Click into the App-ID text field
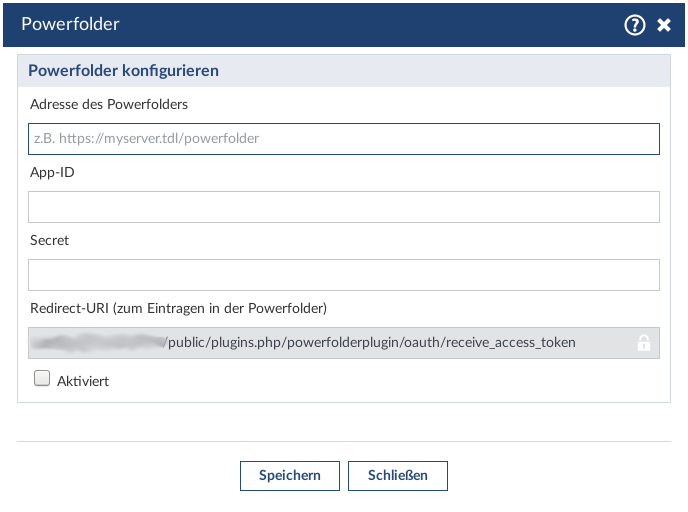This screenshot has height=512, width=688. pyautogui.click(x=343, y=207)
